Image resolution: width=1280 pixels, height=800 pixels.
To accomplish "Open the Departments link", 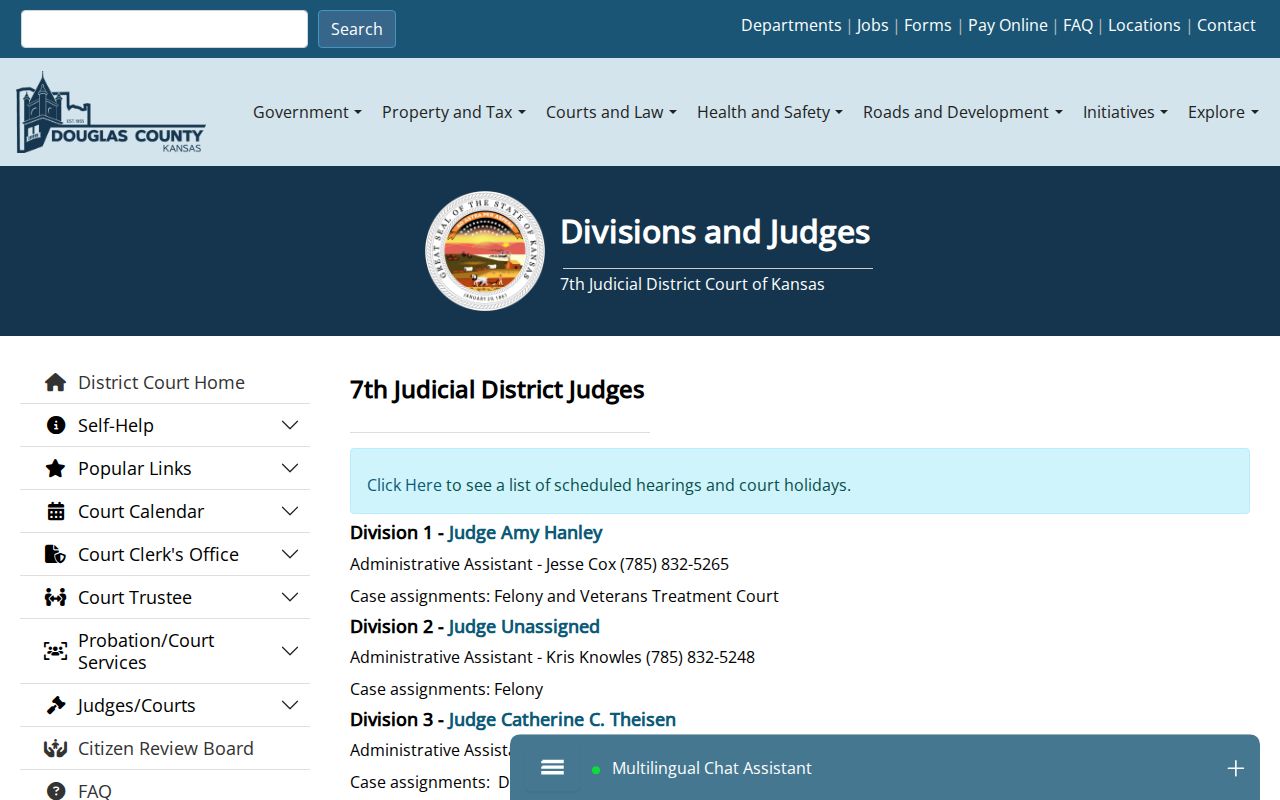I will click(791, 25).
